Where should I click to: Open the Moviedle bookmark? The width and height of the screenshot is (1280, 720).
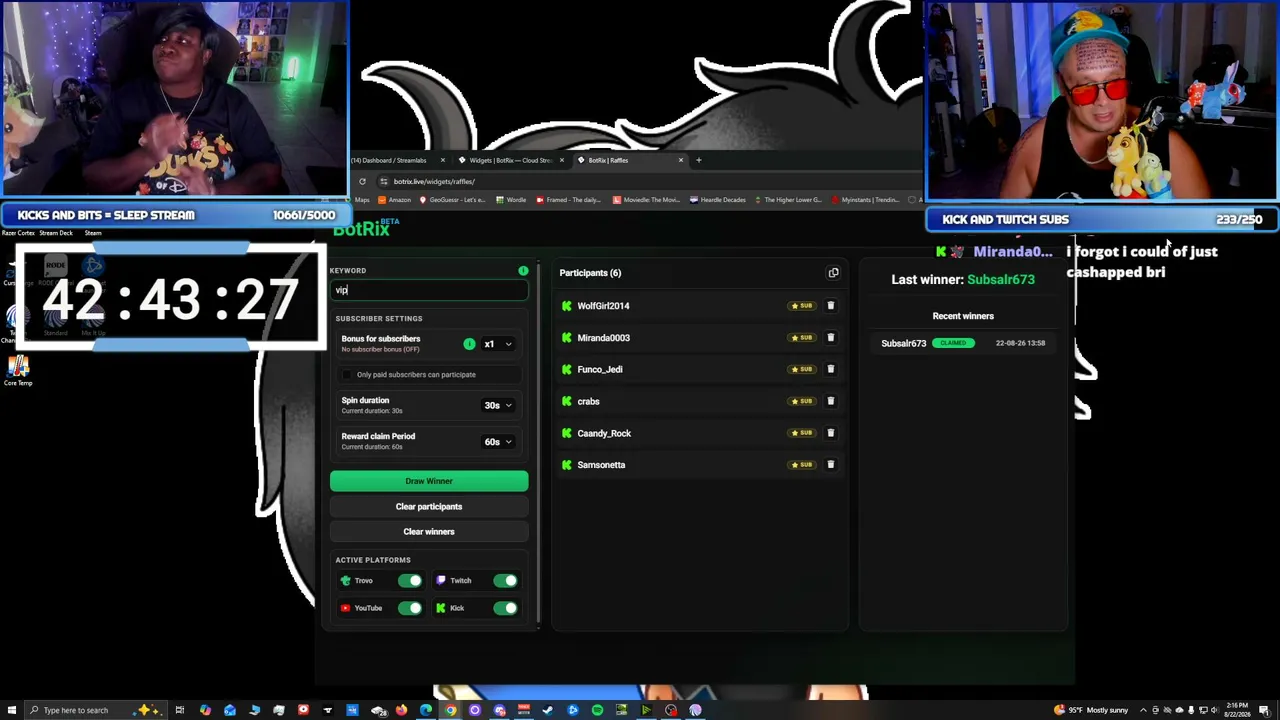pyautogui.click(x=646, y=200)
